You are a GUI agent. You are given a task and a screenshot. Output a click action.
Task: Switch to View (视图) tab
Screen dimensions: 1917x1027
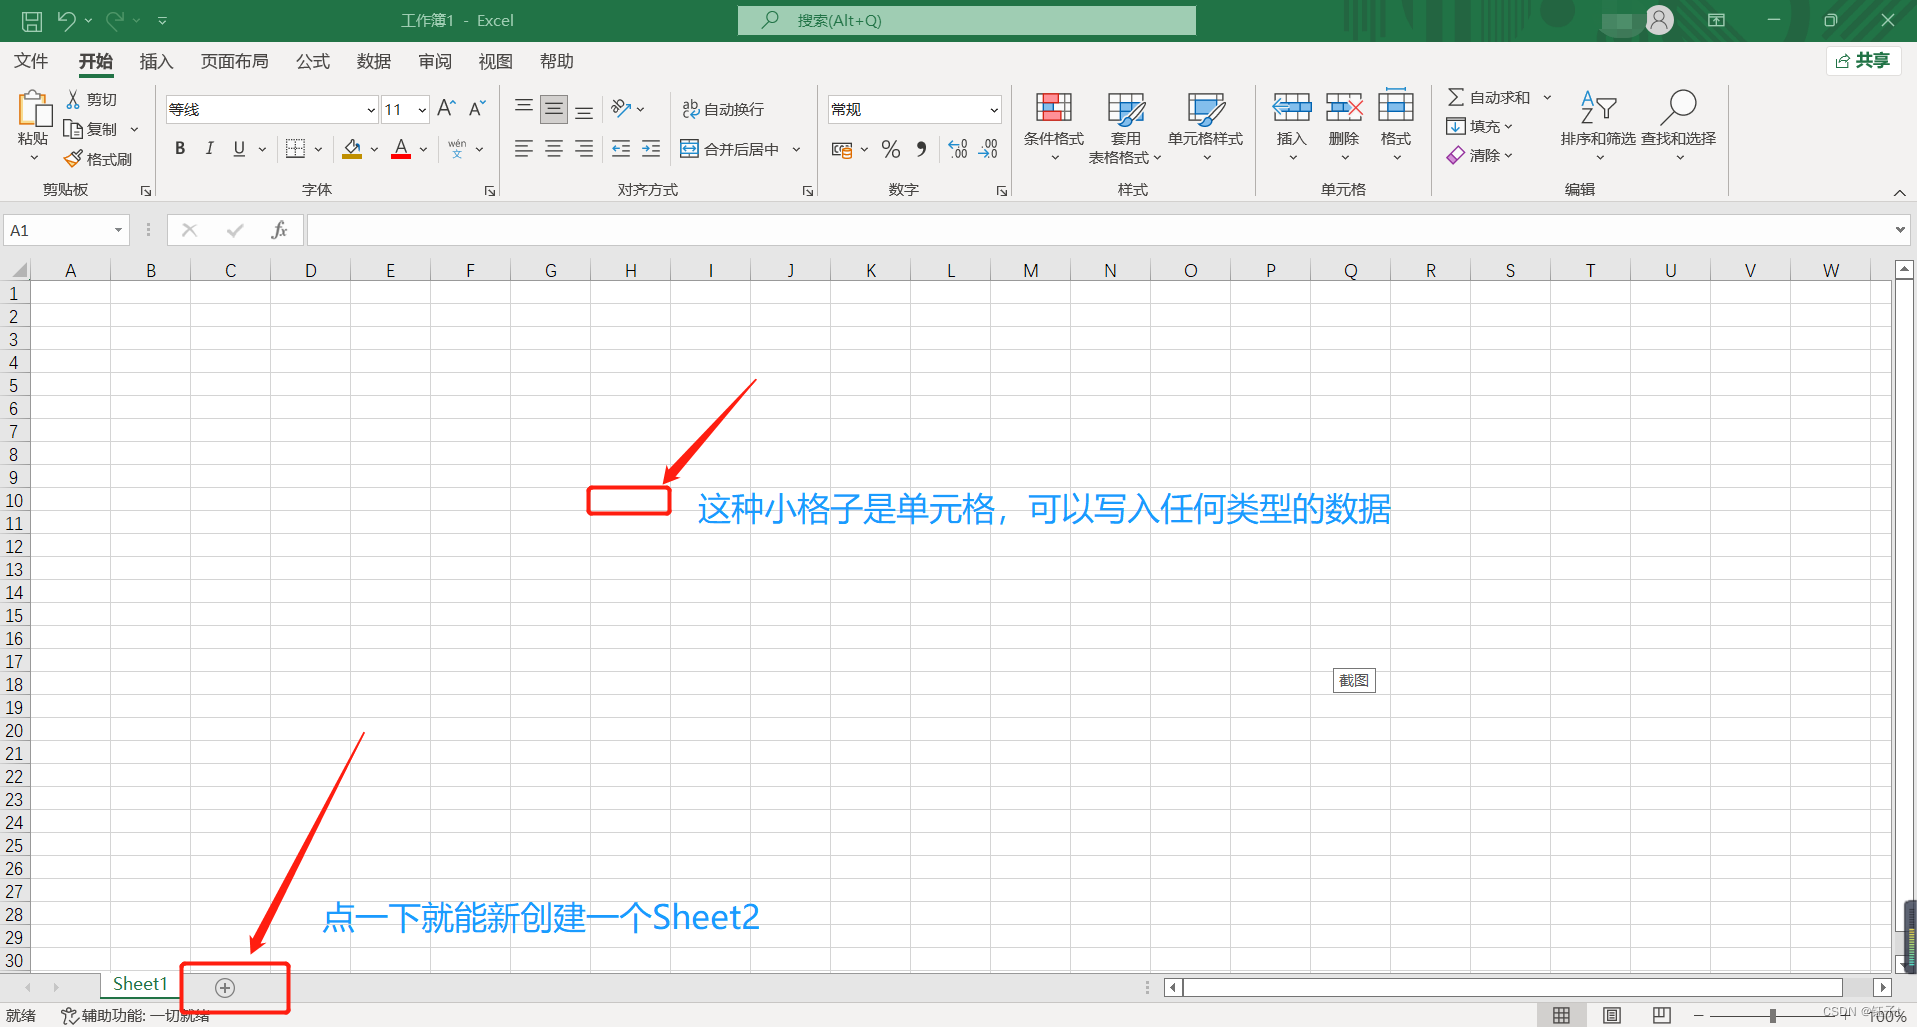[496, 61]
